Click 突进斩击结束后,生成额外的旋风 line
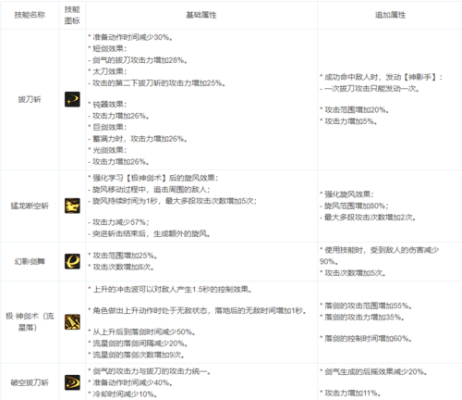 click(149, 234)
